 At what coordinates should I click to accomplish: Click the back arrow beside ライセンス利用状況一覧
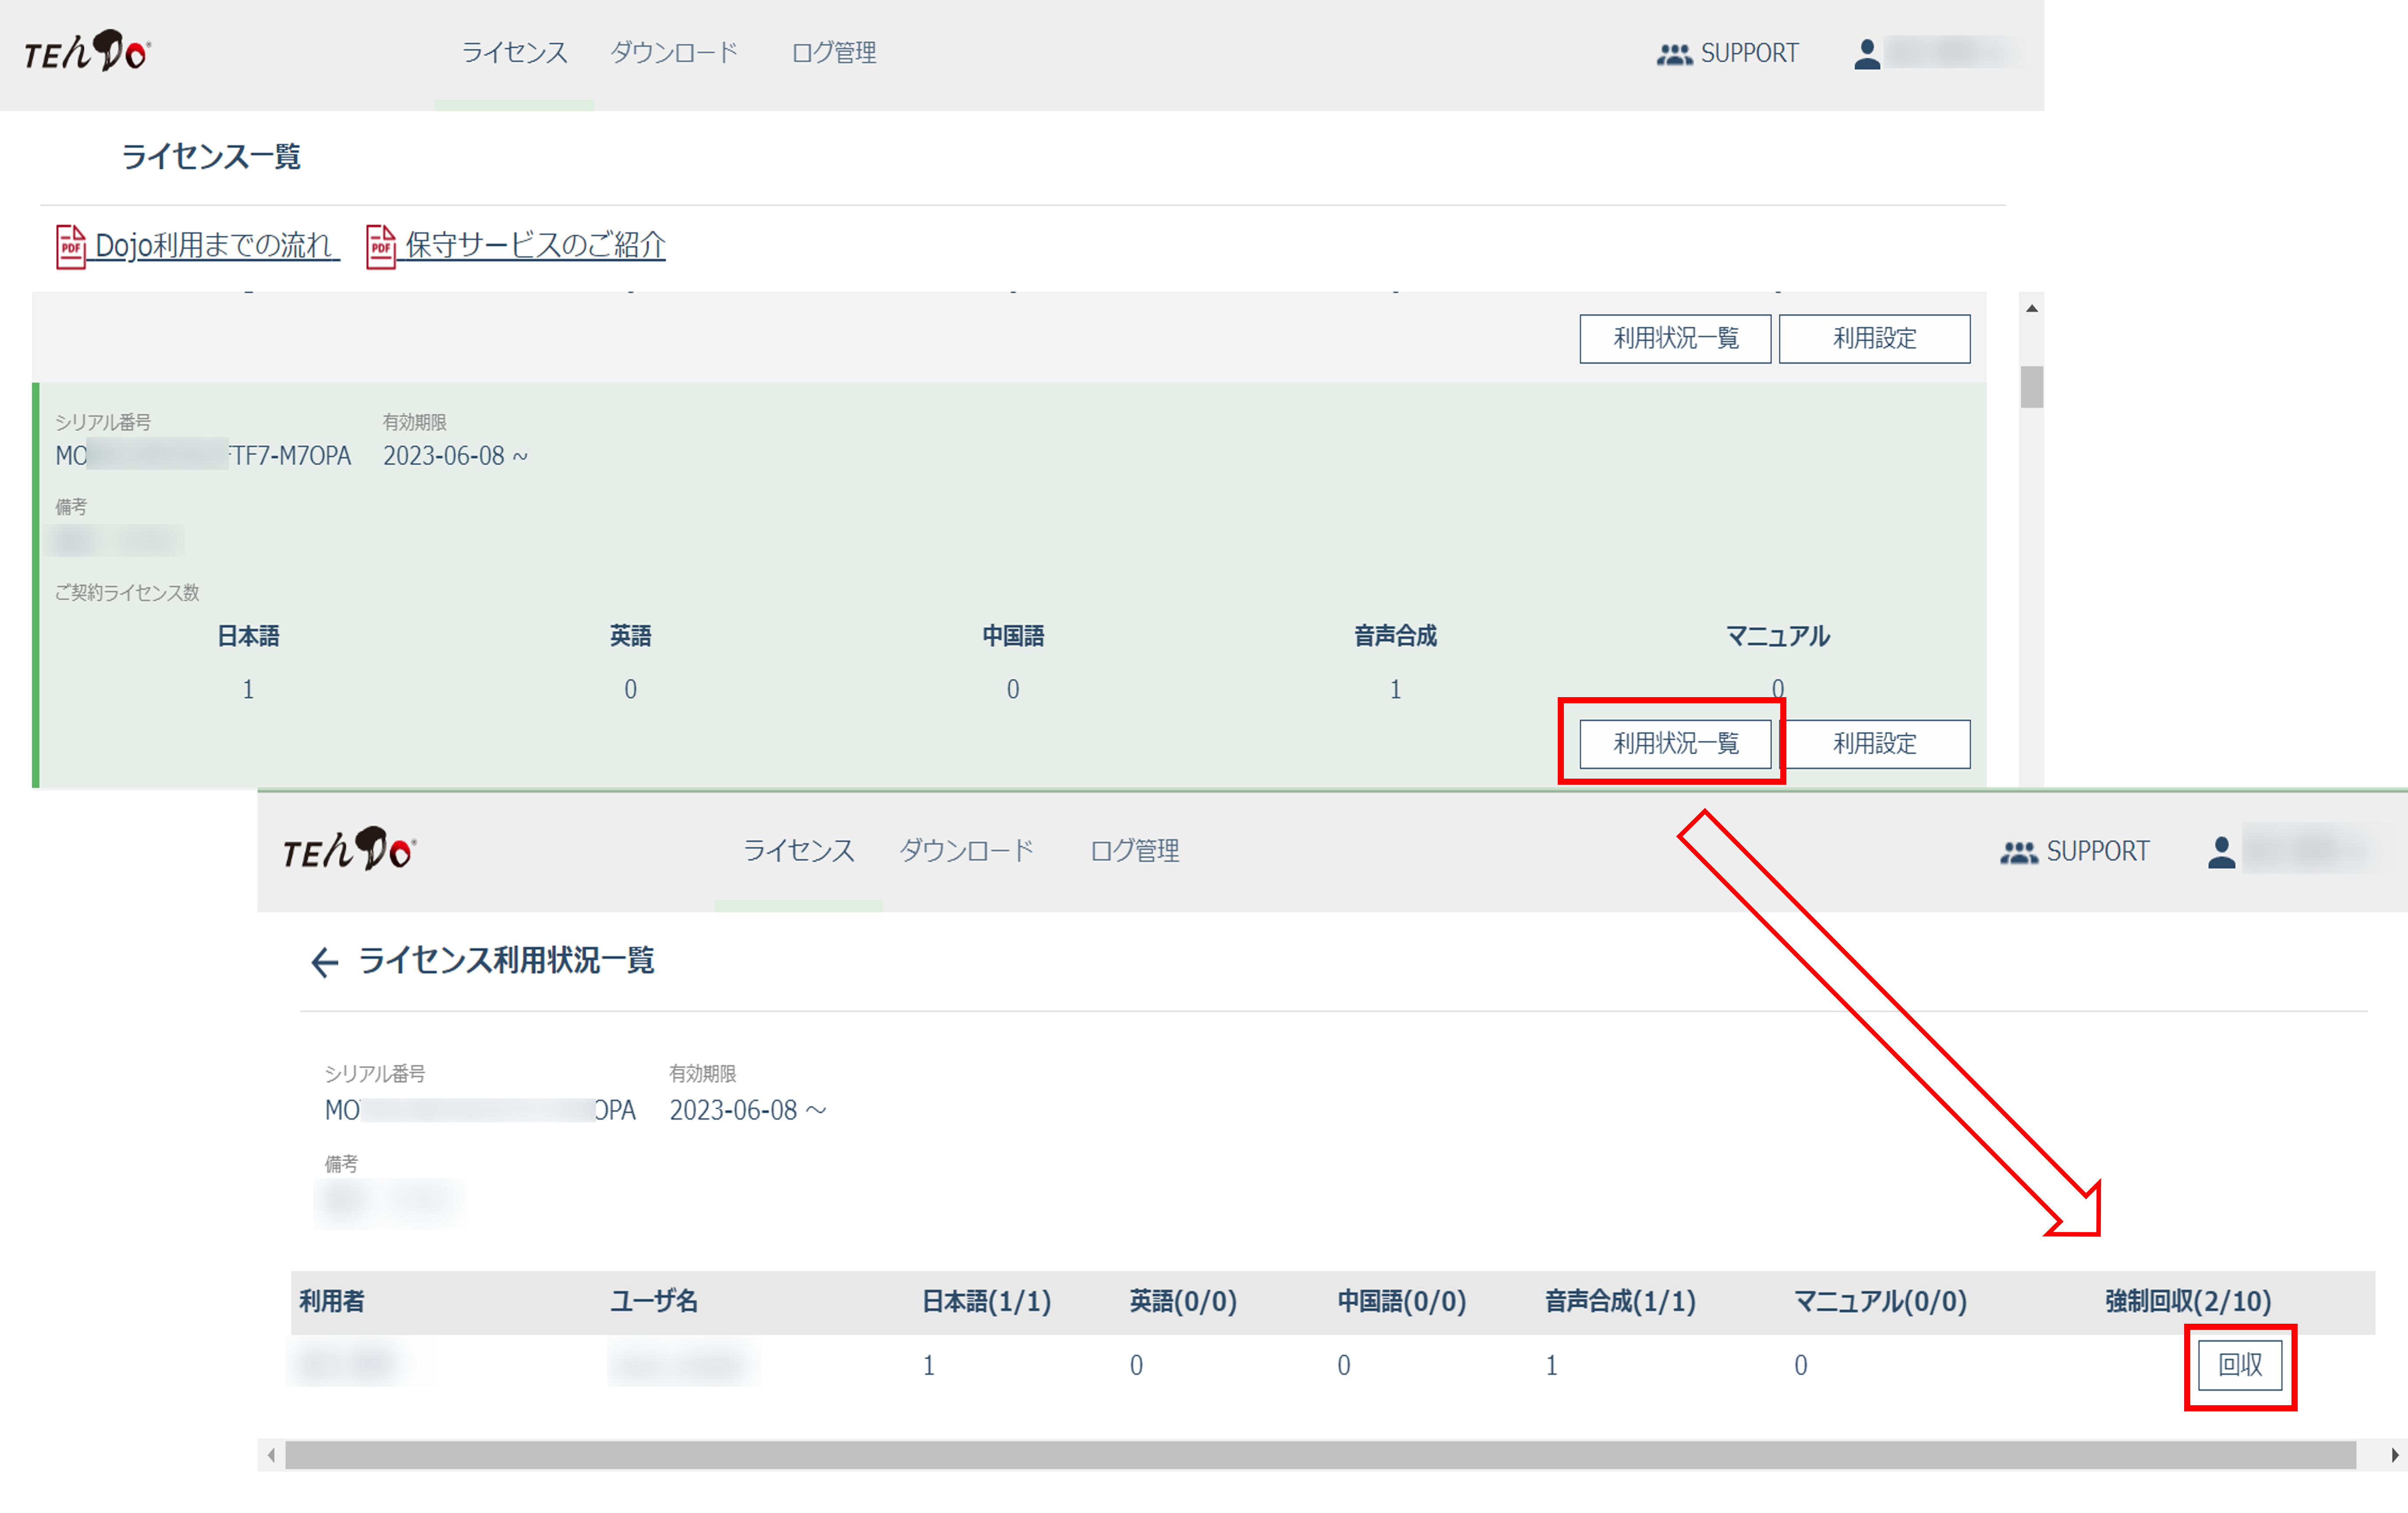tap(324, 962)
